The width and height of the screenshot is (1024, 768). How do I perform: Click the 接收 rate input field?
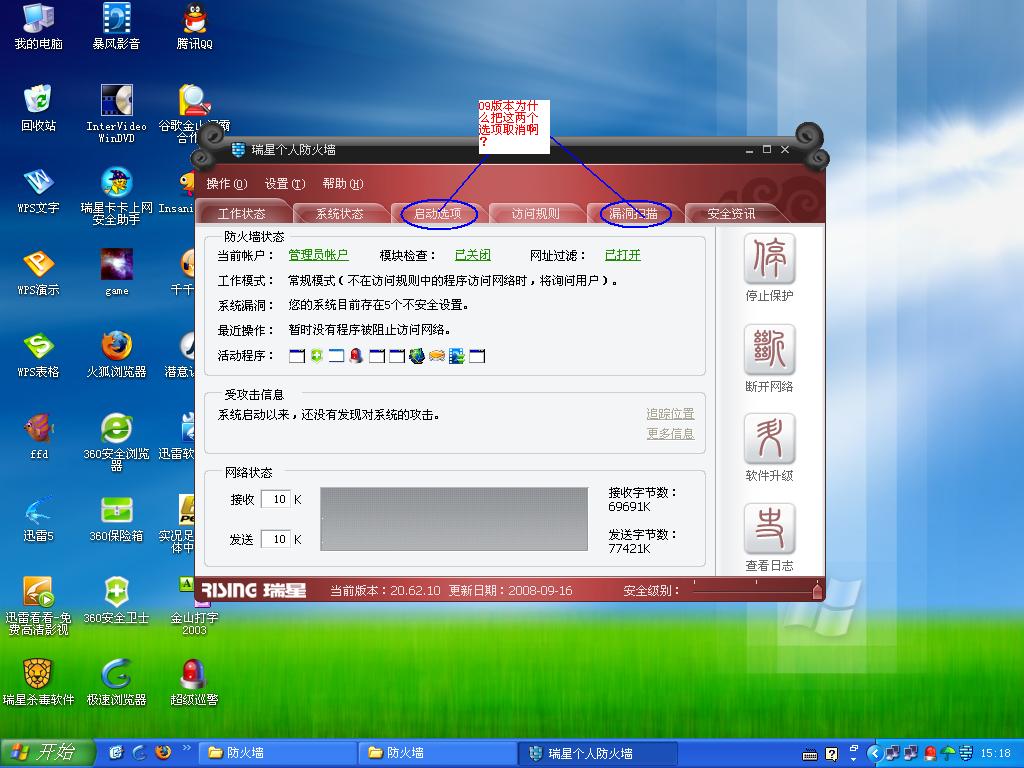276,500
